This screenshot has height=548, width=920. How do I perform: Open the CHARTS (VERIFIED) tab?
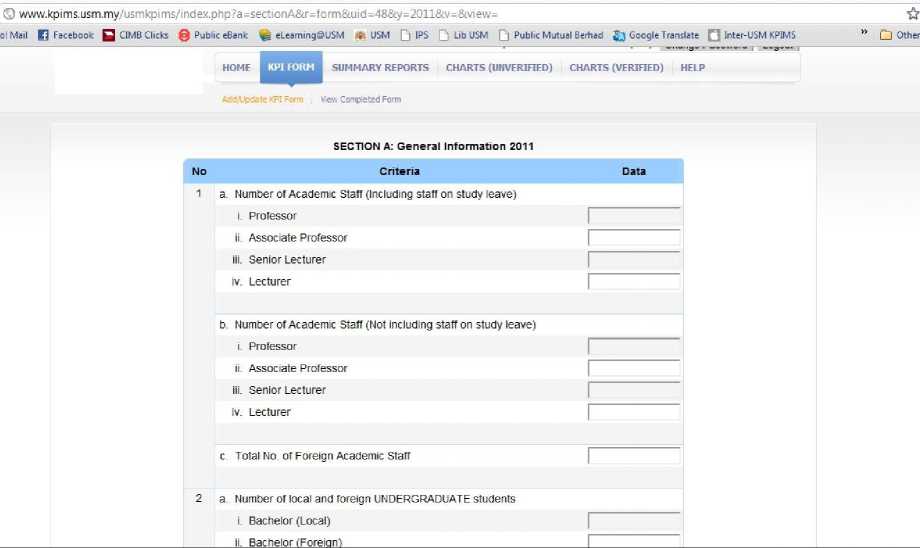[x=616, y=68]
